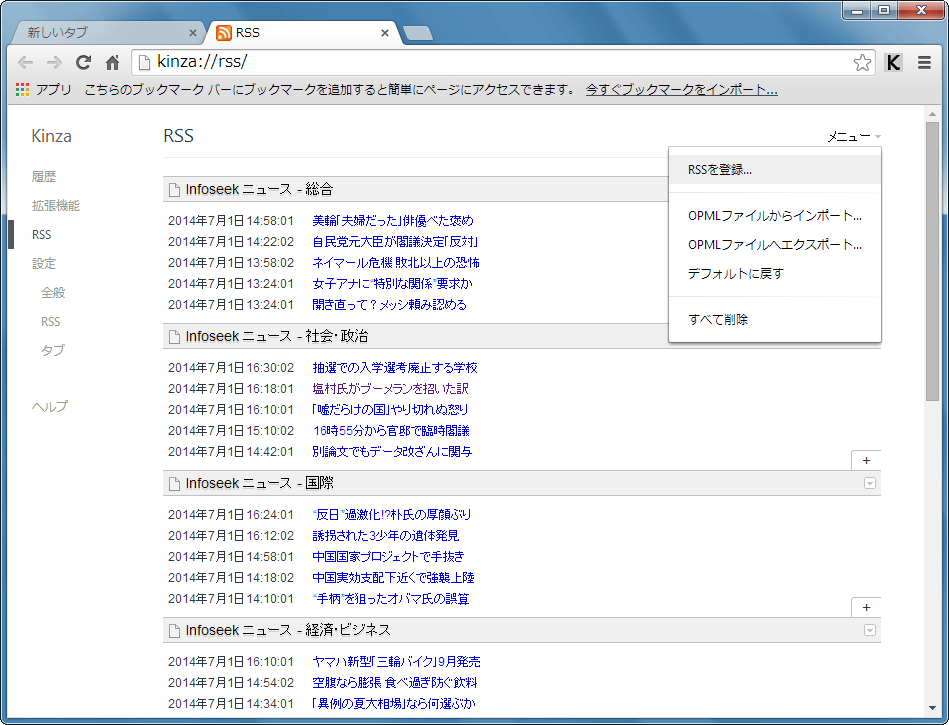This screenshot has width=949, height=725.
Task: Click the plus button under 社会・政治 feed
Action: 865,460
